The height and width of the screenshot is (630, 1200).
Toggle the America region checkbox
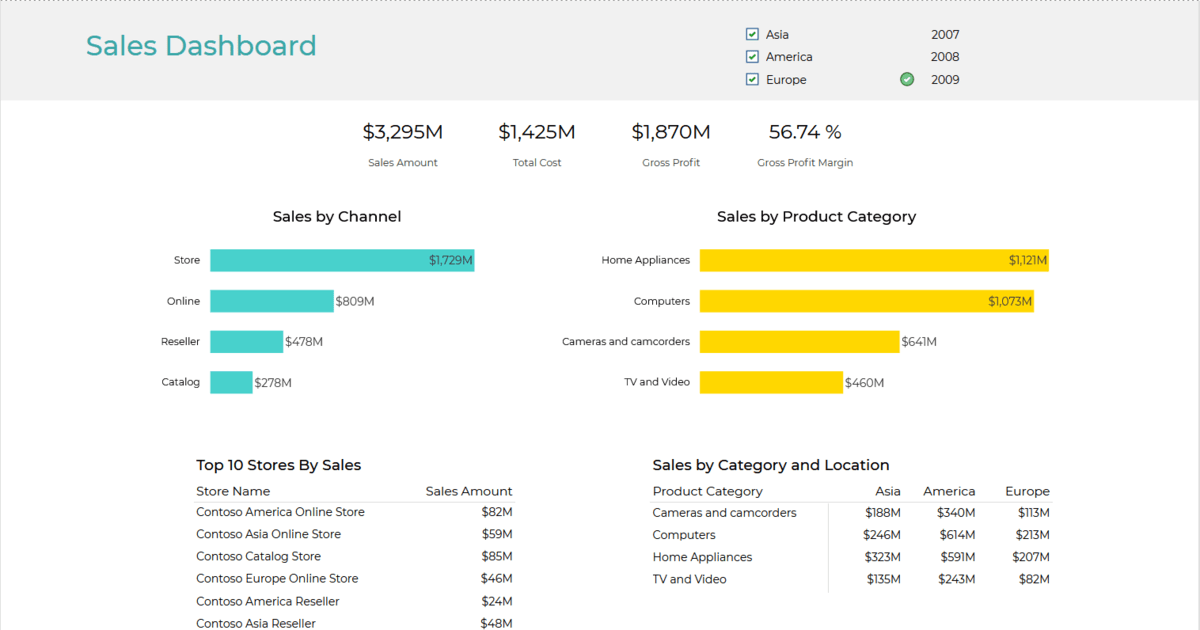(752, 57)
